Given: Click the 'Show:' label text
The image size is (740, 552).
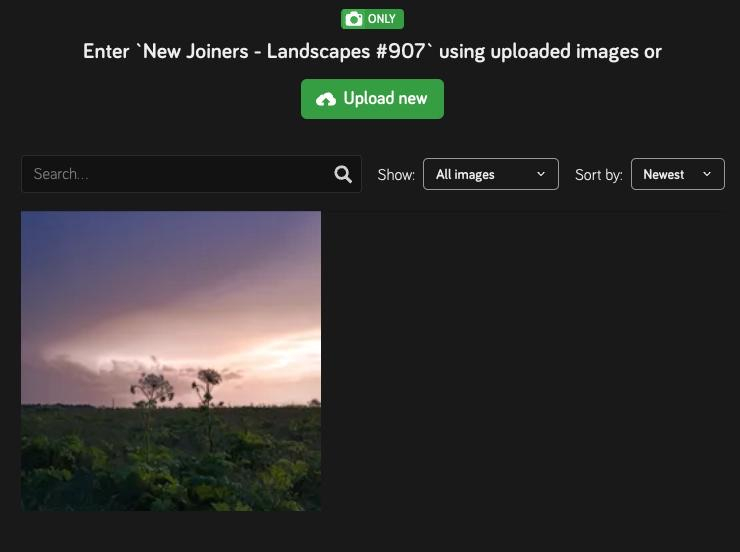Looking at the screenshot, I should pos(396,175).
